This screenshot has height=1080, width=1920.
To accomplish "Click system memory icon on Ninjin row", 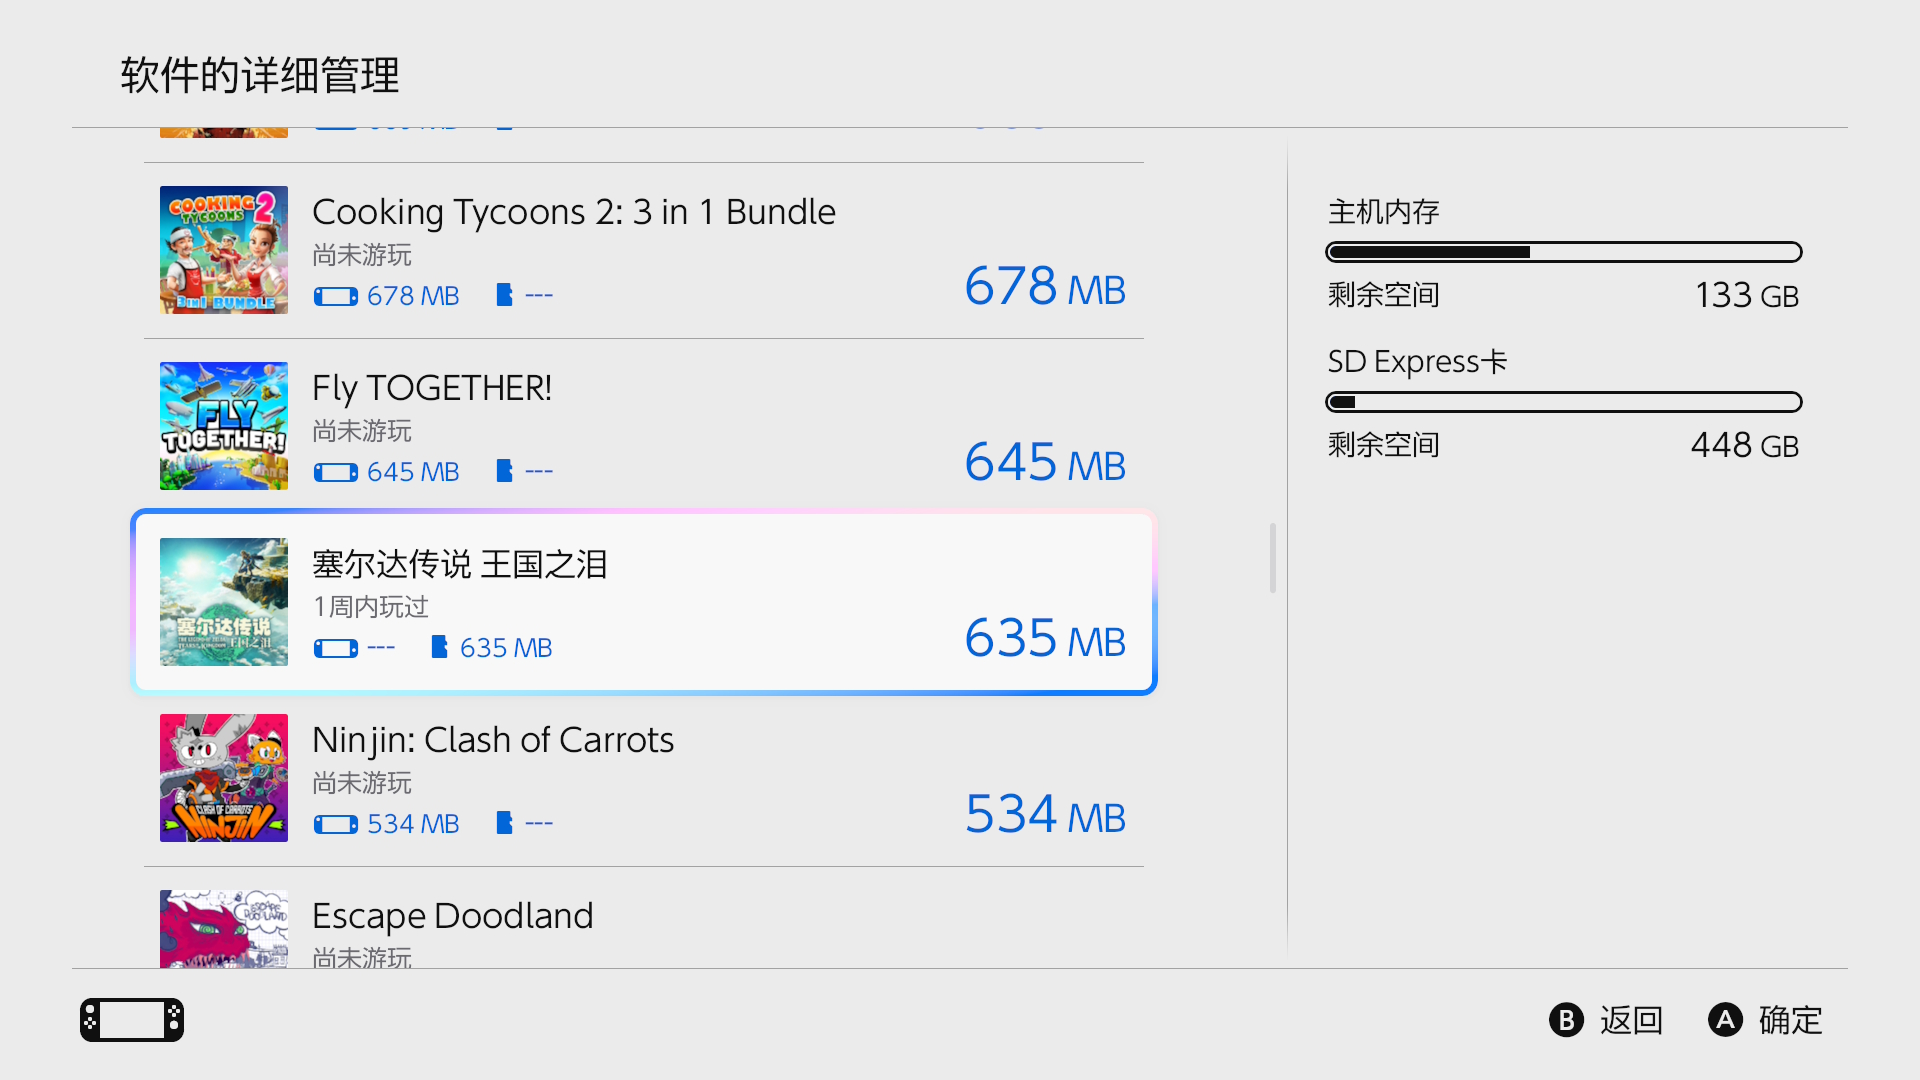I will pos(335,824).
